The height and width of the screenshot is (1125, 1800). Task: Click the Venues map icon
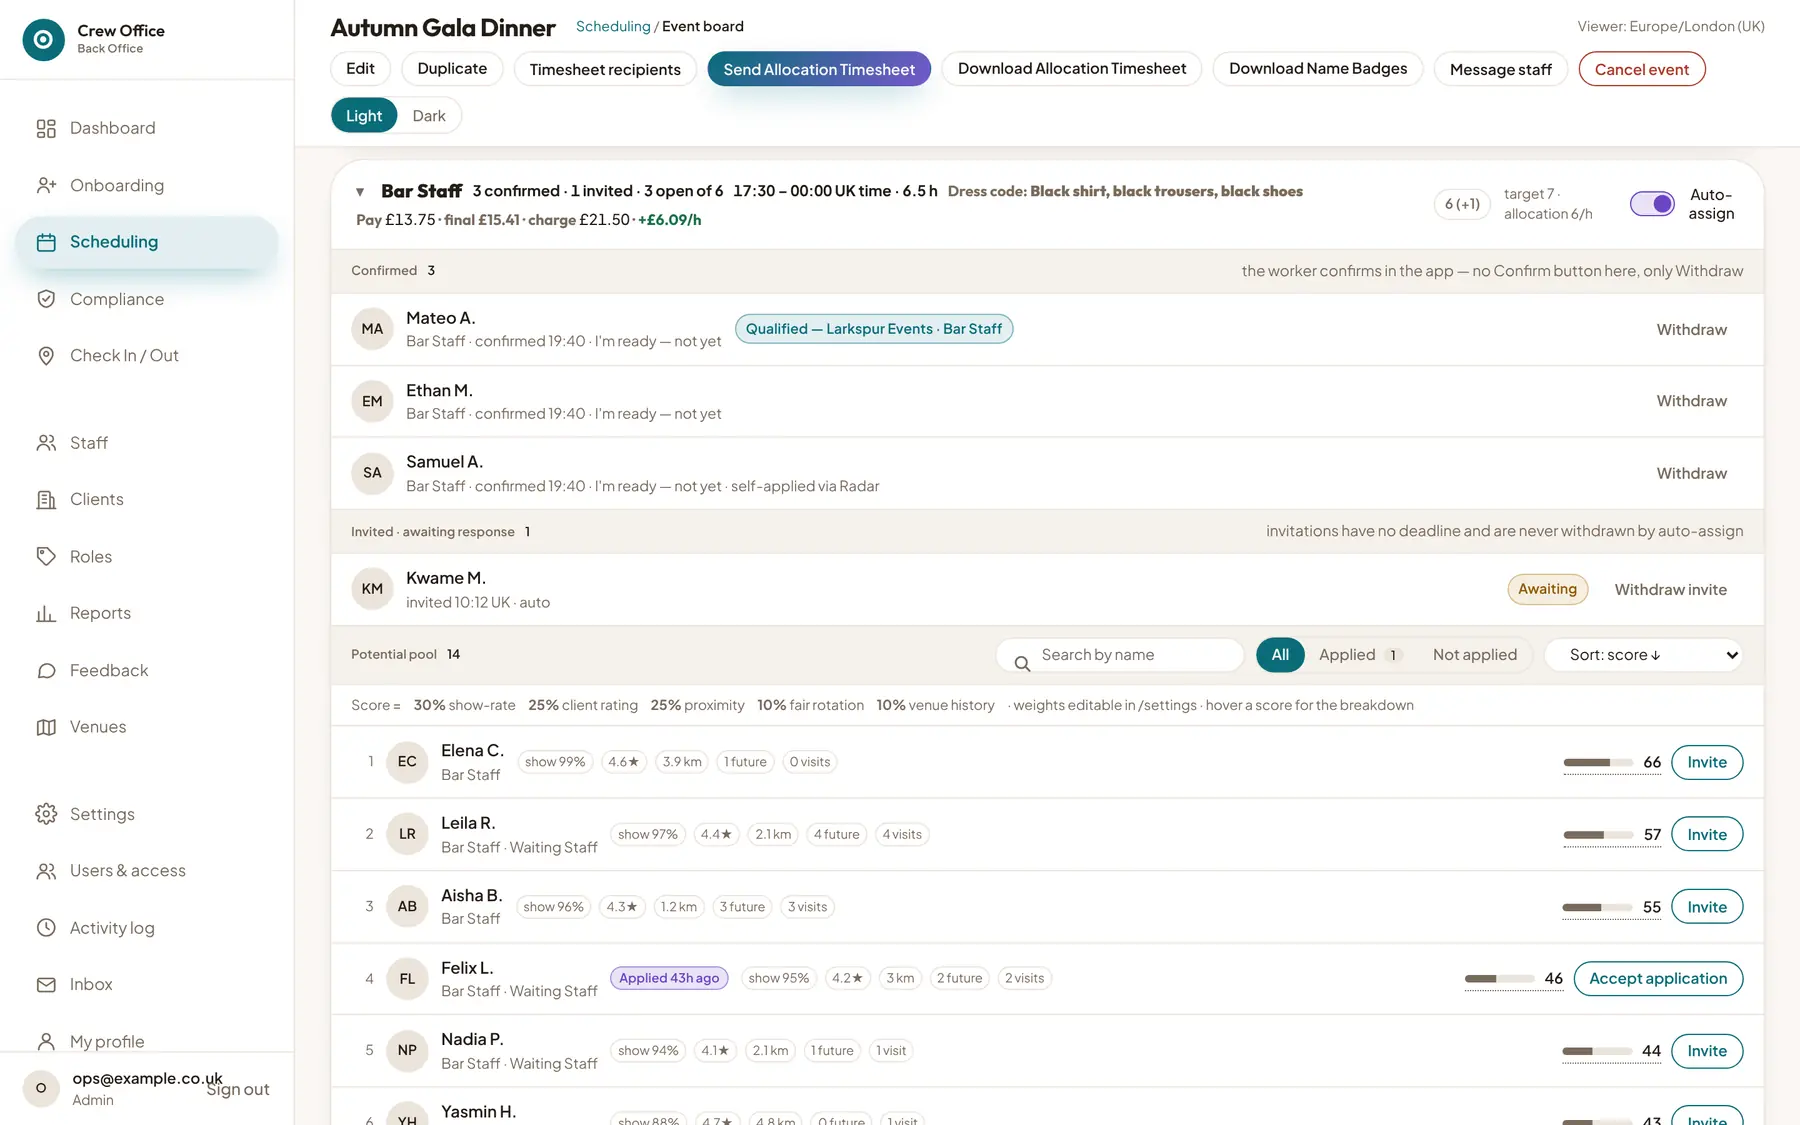point(46,727)
